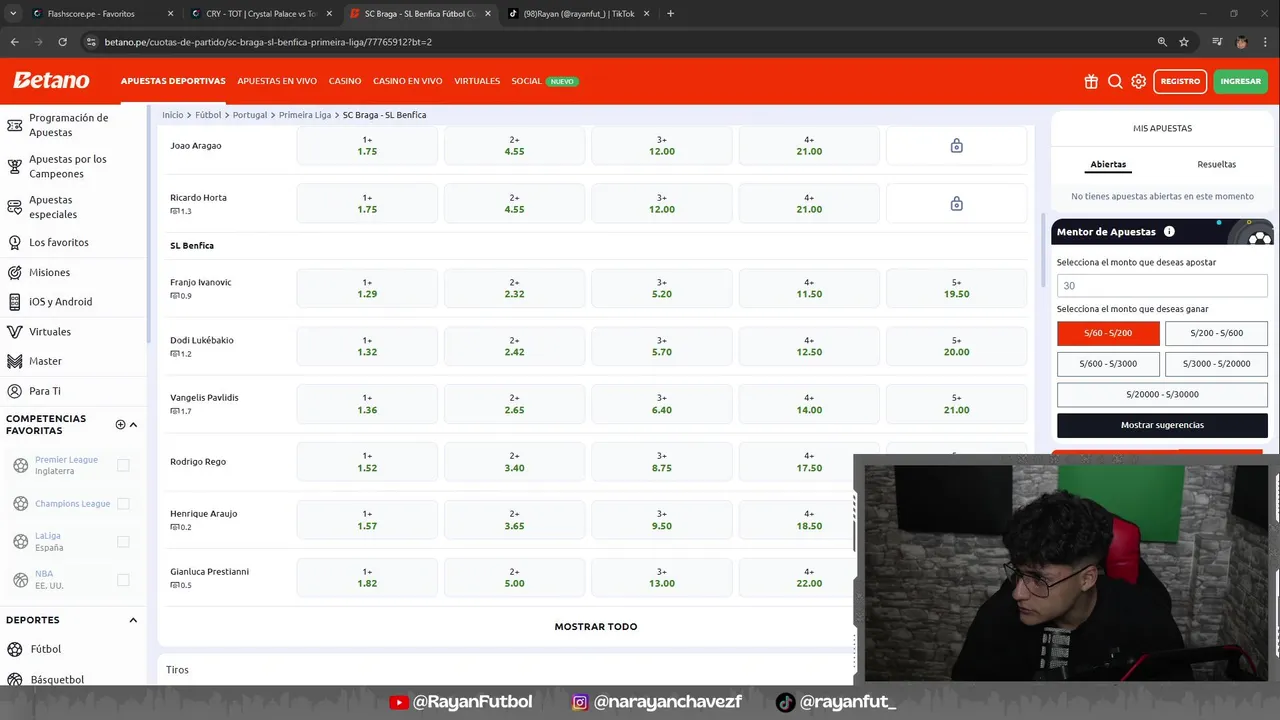Tick the Champions League favorite checkbox

pyautogui.click(x=123, y=503)
